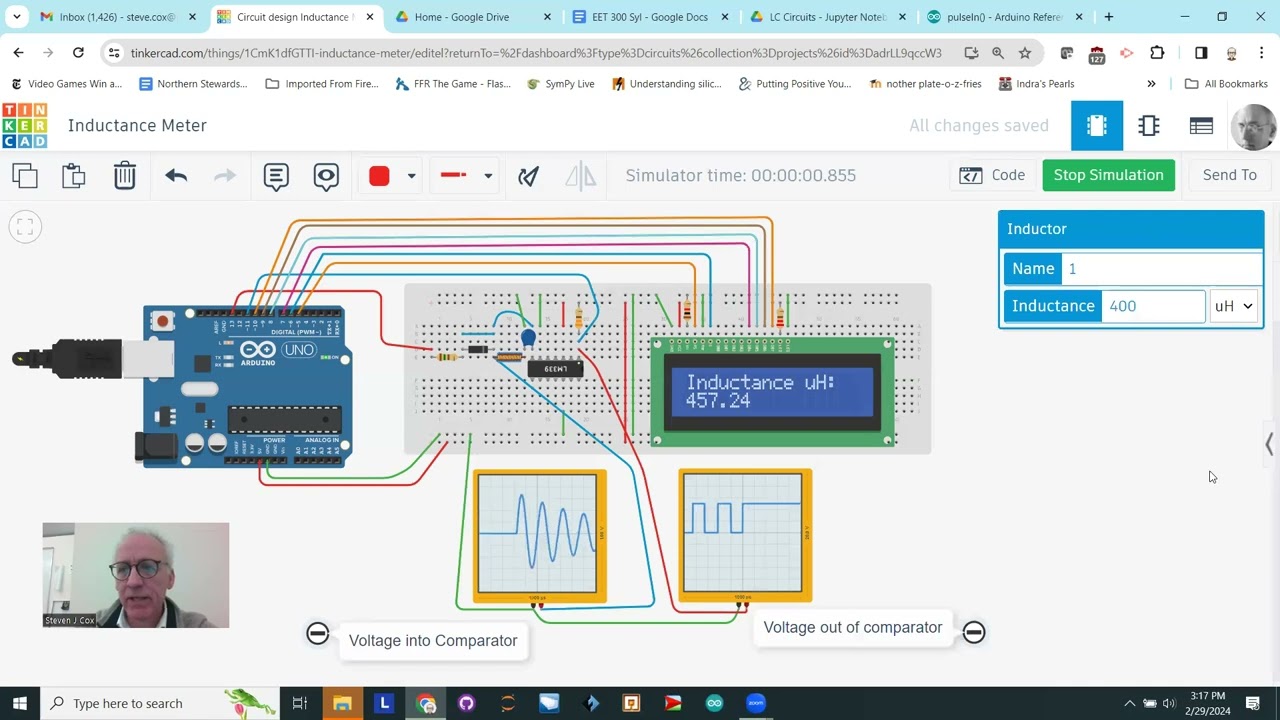Image resolution: width=1280 pixels, height=720 pixels.
Task: Show hidden system tray icons
Action: pyautogui.click(x=1129, y=703)
